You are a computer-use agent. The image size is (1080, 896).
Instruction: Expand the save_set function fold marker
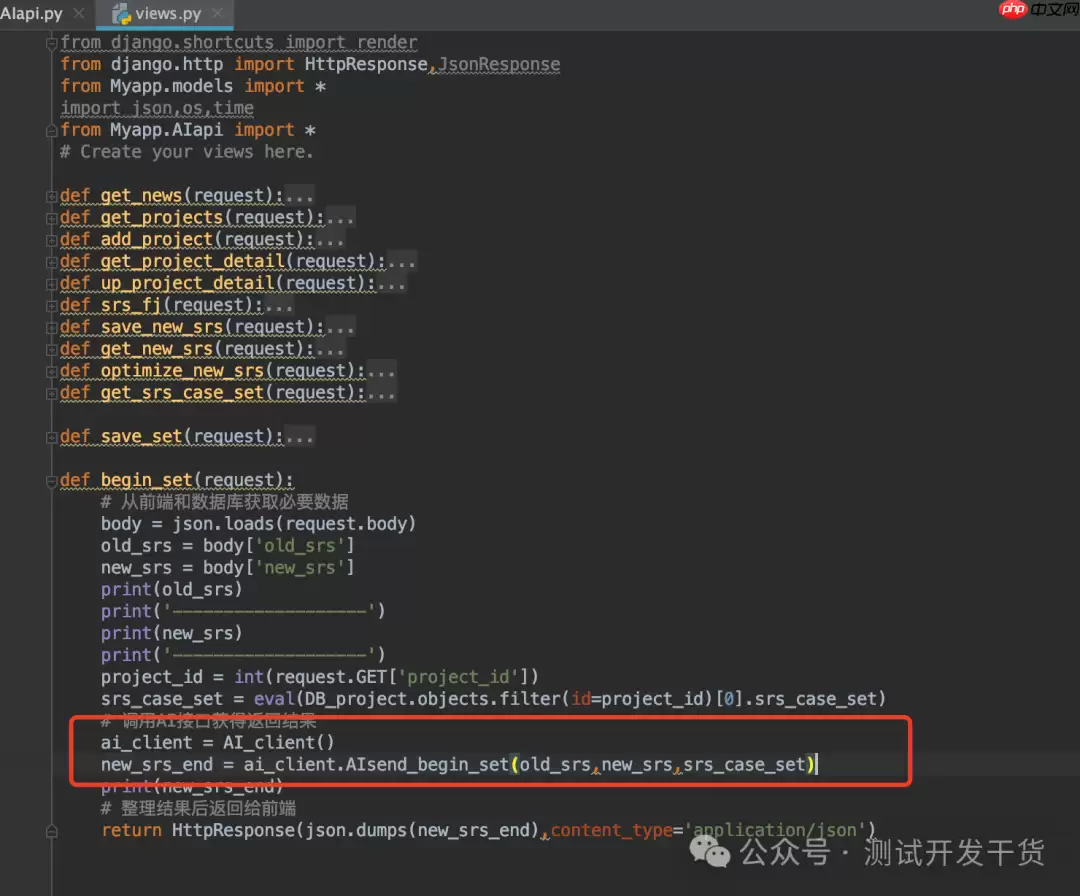[51, 437]
